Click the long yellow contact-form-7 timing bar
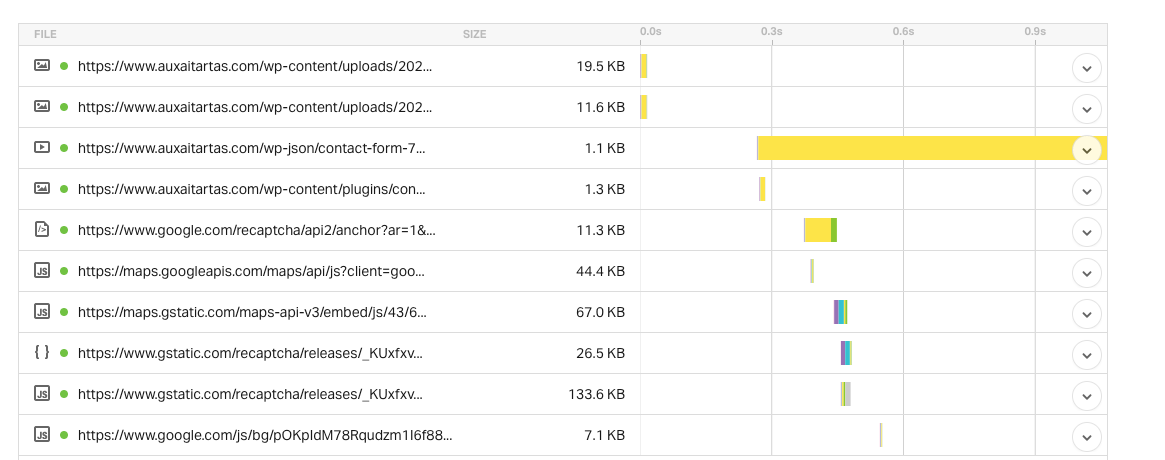 pos(932,148)
